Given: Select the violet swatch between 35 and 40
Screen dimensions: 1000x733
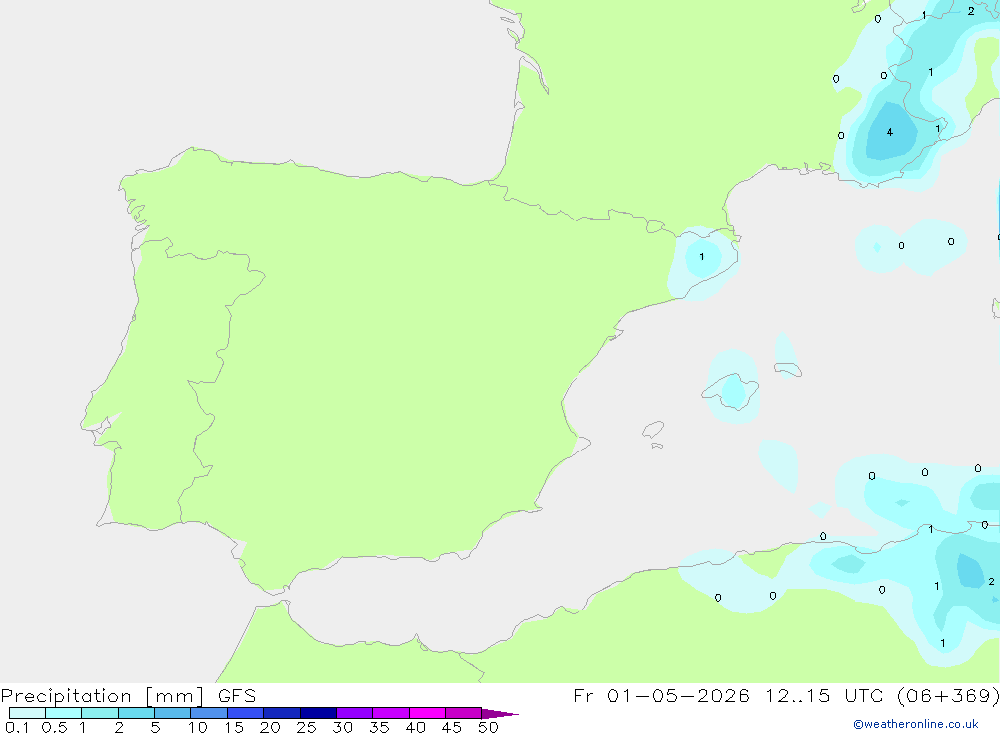Looking at the screenshot, I should (390, 713).
